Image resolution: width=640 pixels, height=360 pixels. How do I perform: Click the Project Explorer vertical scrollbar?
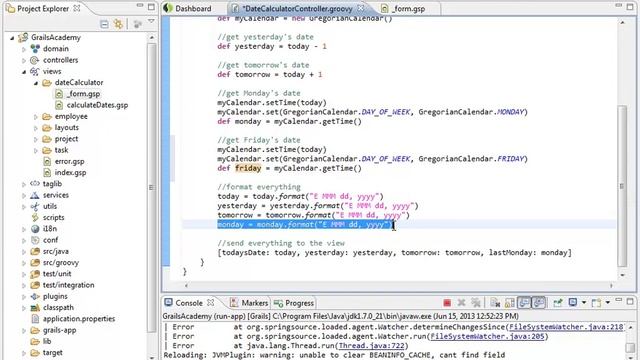151,188
